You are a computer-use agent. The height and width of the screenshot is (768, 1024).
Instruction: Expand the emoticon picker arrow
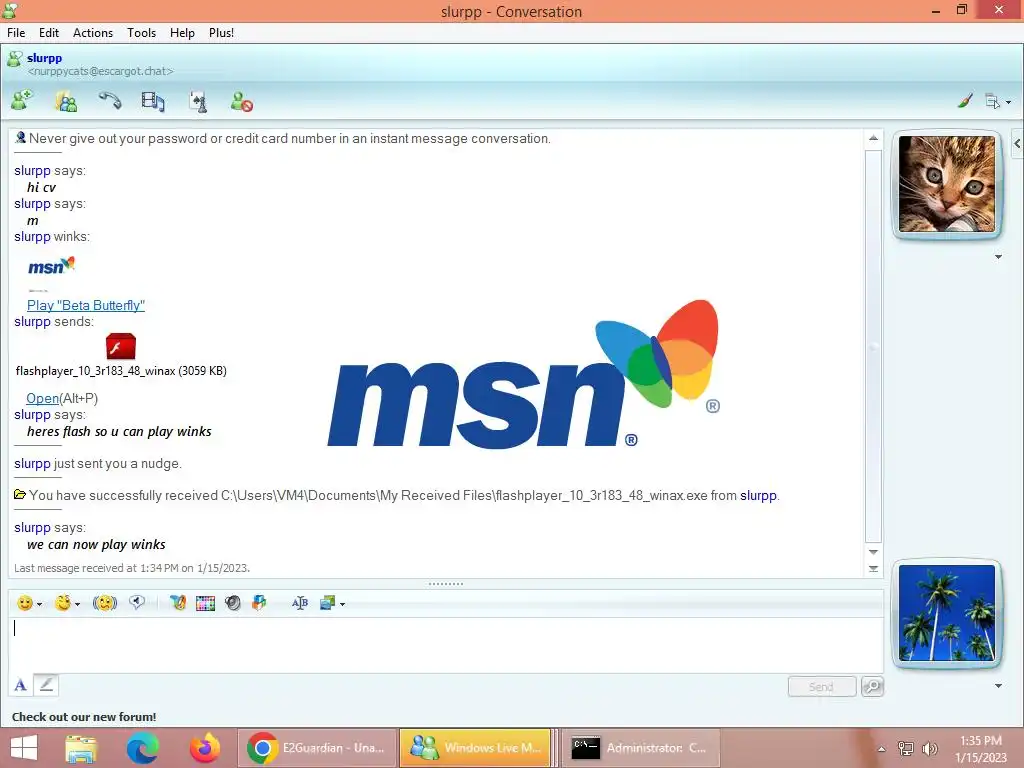[40, 604]
